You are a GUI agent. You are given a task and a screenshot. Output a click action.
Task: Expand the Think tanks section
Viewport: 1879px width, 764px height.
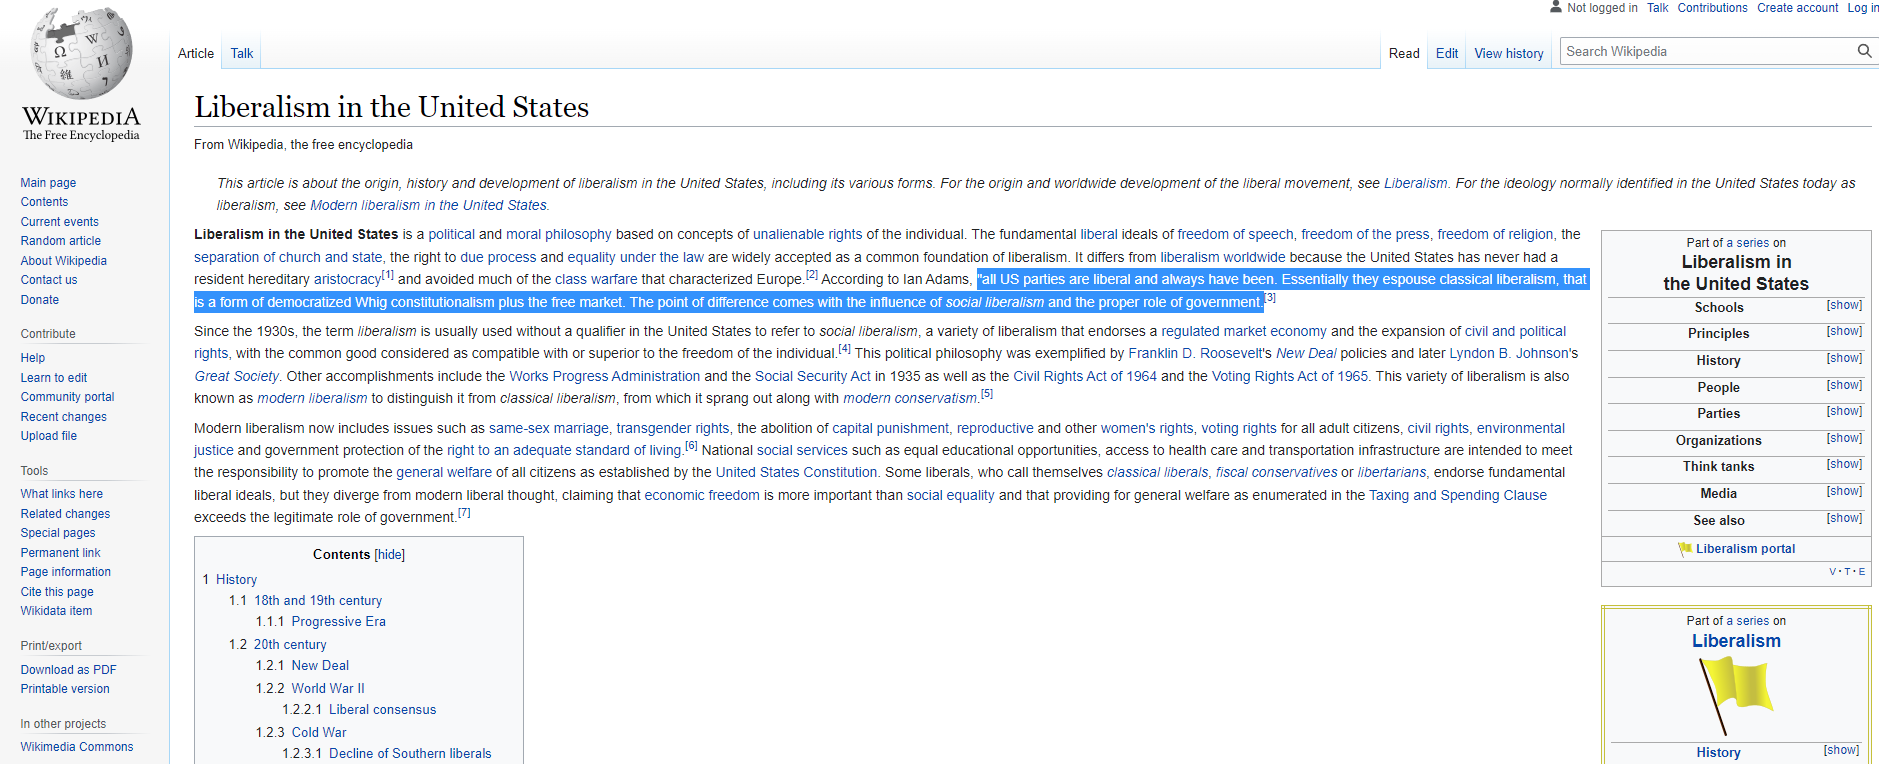pos(1843,464)
